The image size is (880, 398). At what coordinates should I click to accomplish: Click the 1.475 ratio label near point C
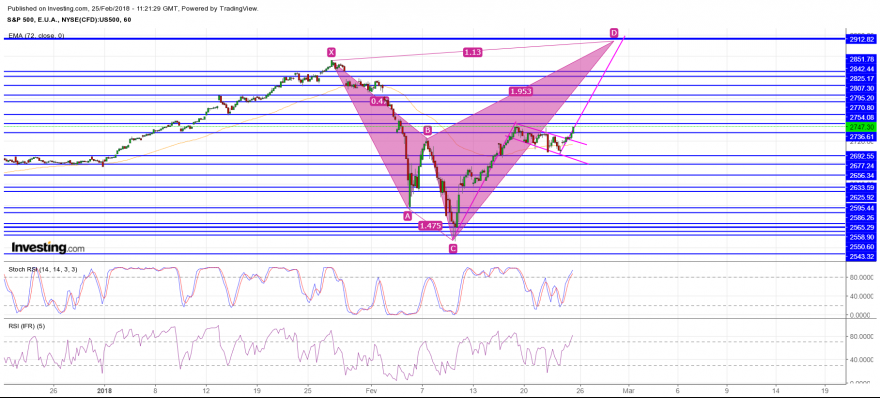tap(430, 226)
